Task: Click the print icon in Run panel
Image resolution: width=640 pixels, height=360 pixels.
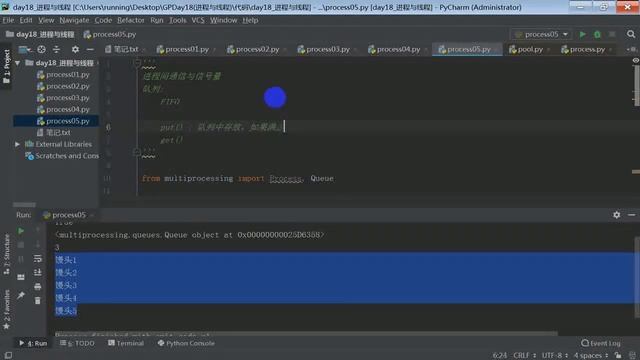Action: coord(38,287)
